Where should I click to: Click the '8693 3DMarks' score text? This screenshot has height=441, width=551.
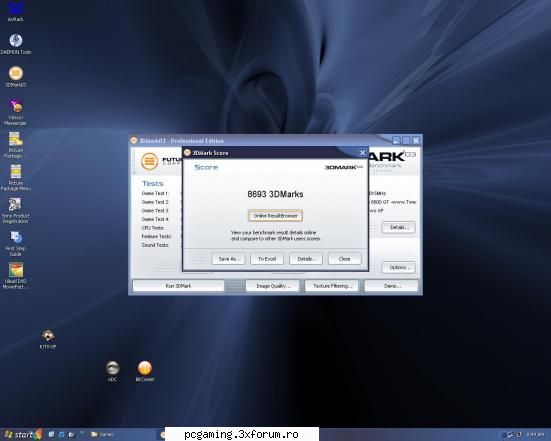coord(275,194)
